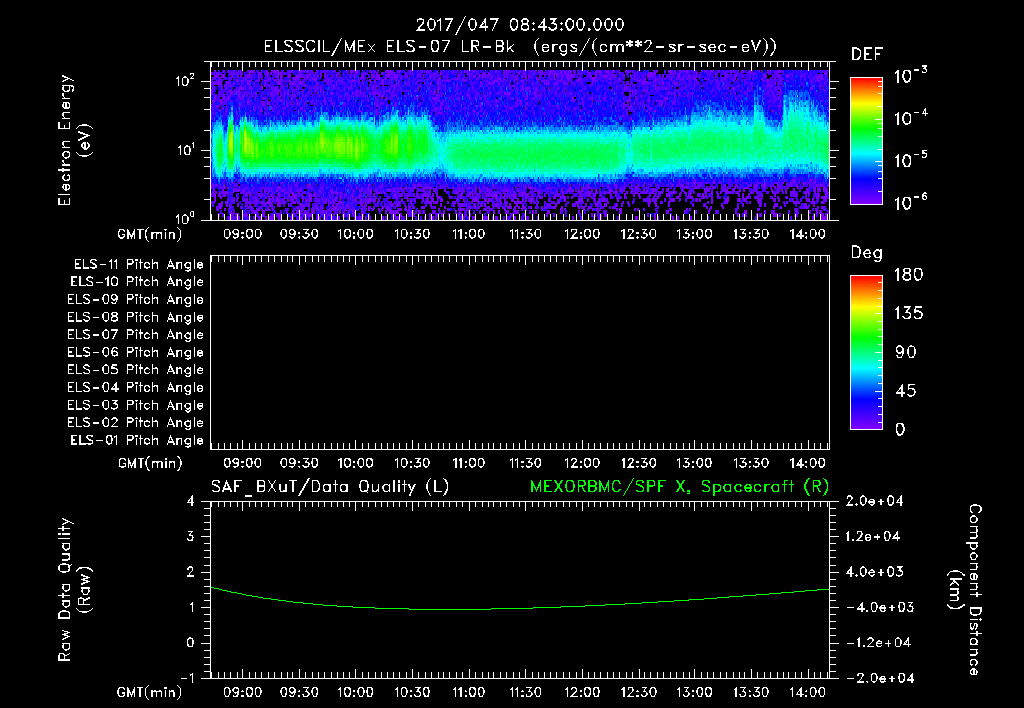Click the plot title timestamp 2017/047 08:43:00.000

click(x=520, y=25)
